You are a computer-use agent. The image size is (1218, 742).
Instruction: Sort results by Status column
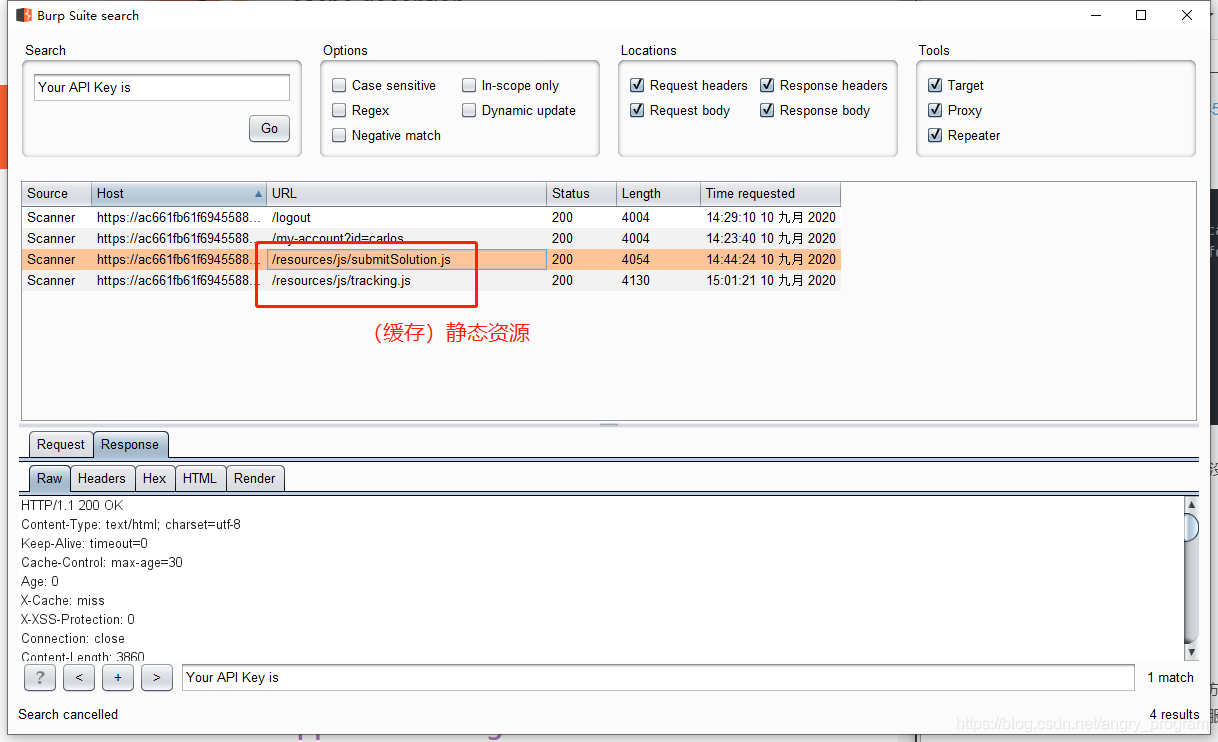coord(582,194)
